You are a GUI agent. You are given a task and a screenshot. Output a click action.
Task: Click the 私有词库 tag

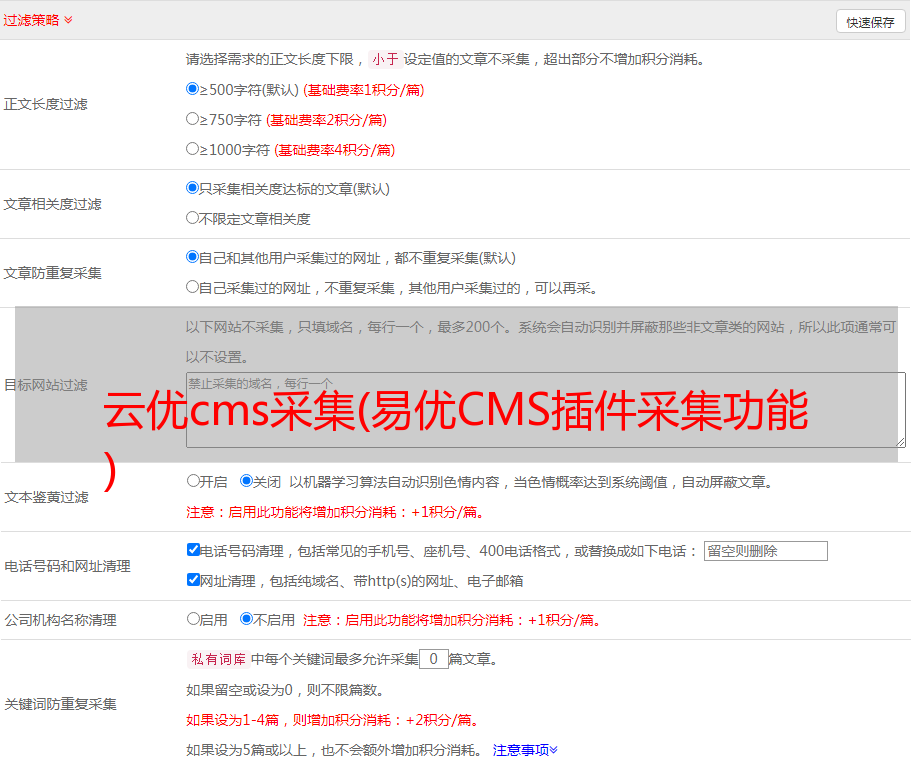218,659
